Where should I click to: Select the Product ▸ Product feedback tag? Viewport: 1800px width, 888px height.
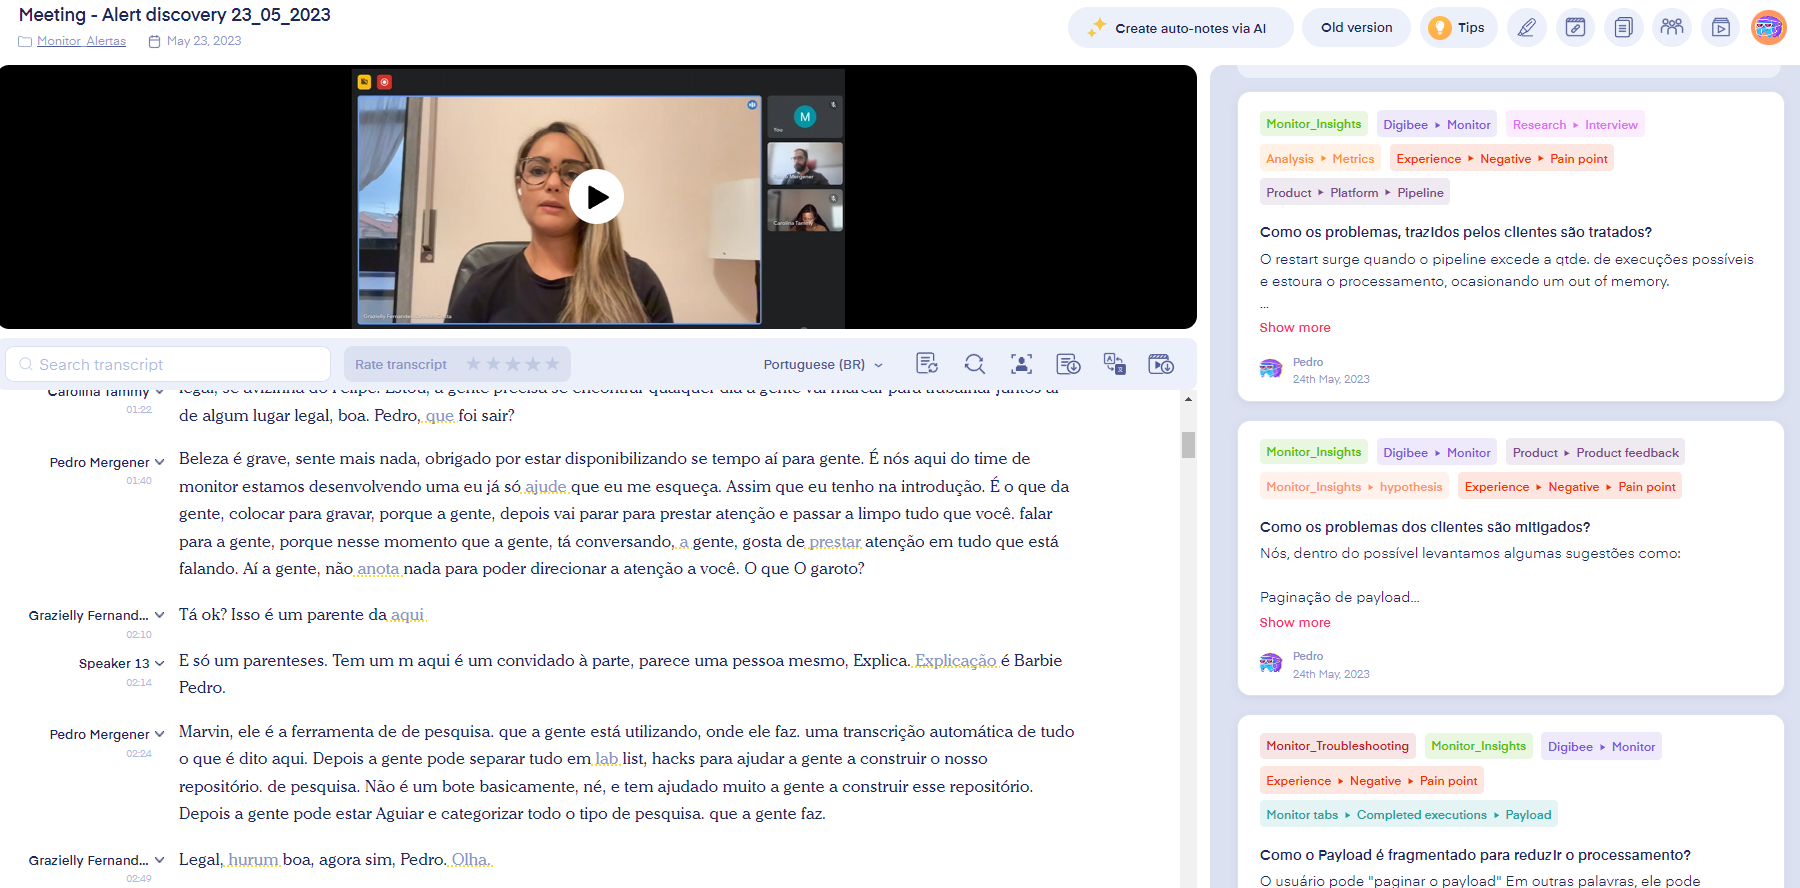point(1595,453)
